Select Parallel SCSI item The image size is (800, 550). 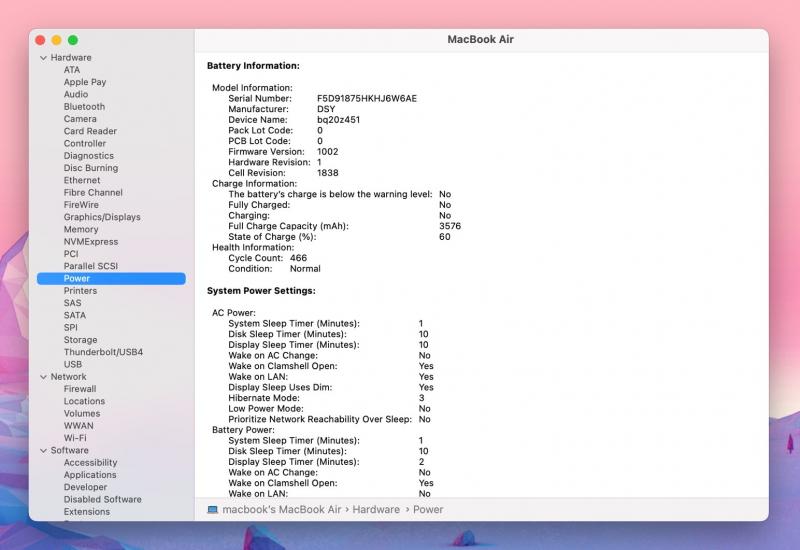coord(91,266)
